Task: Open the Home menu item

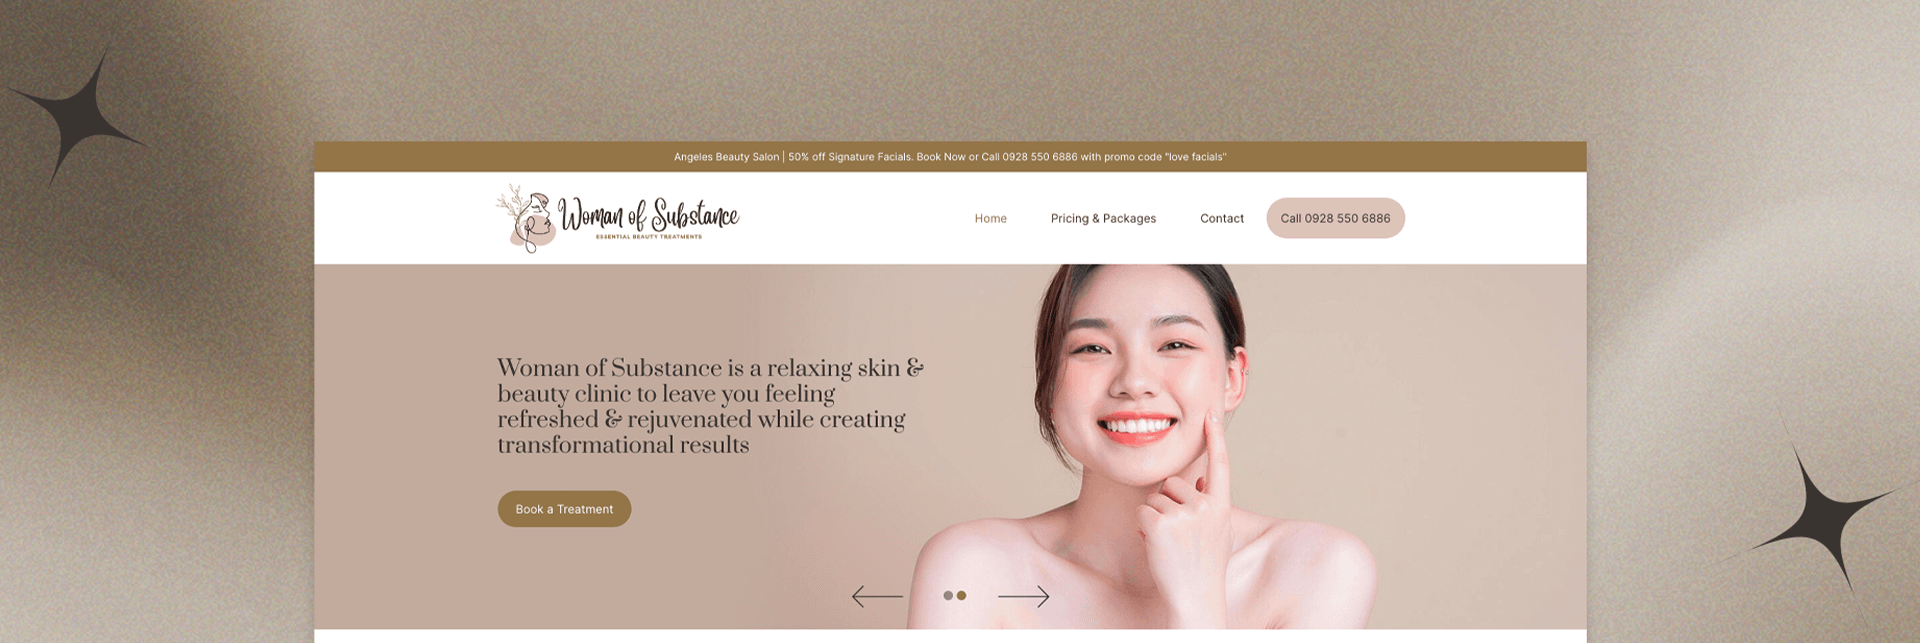Action: coord(991,218)
